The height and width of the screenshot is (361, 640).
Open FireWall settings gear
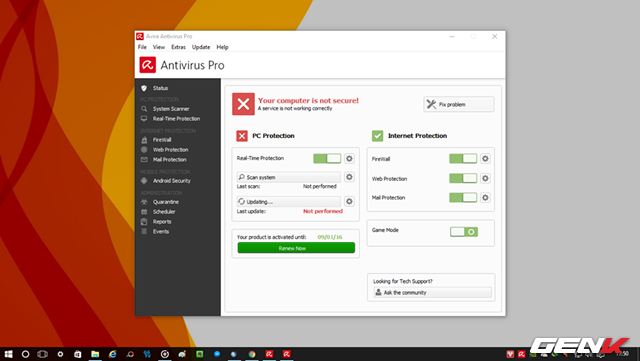[485, 158]
